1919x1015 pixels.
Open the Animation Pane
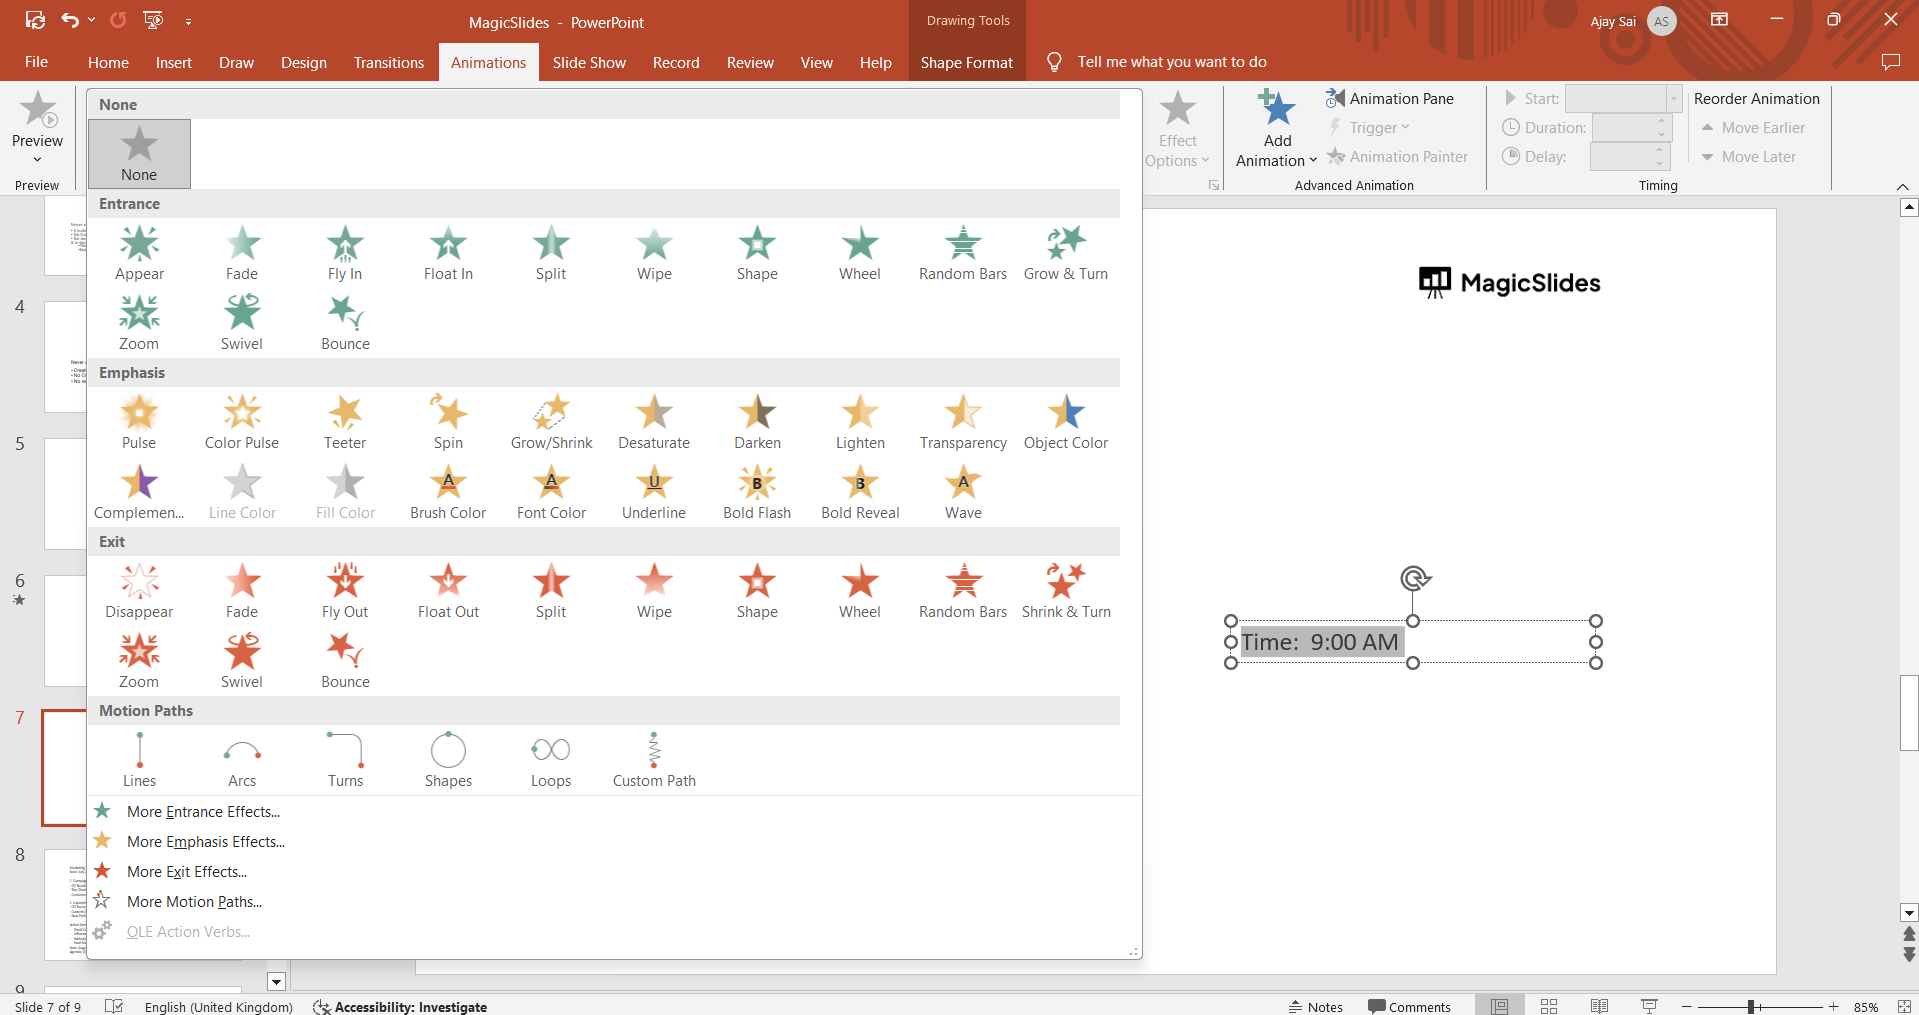1390,98
